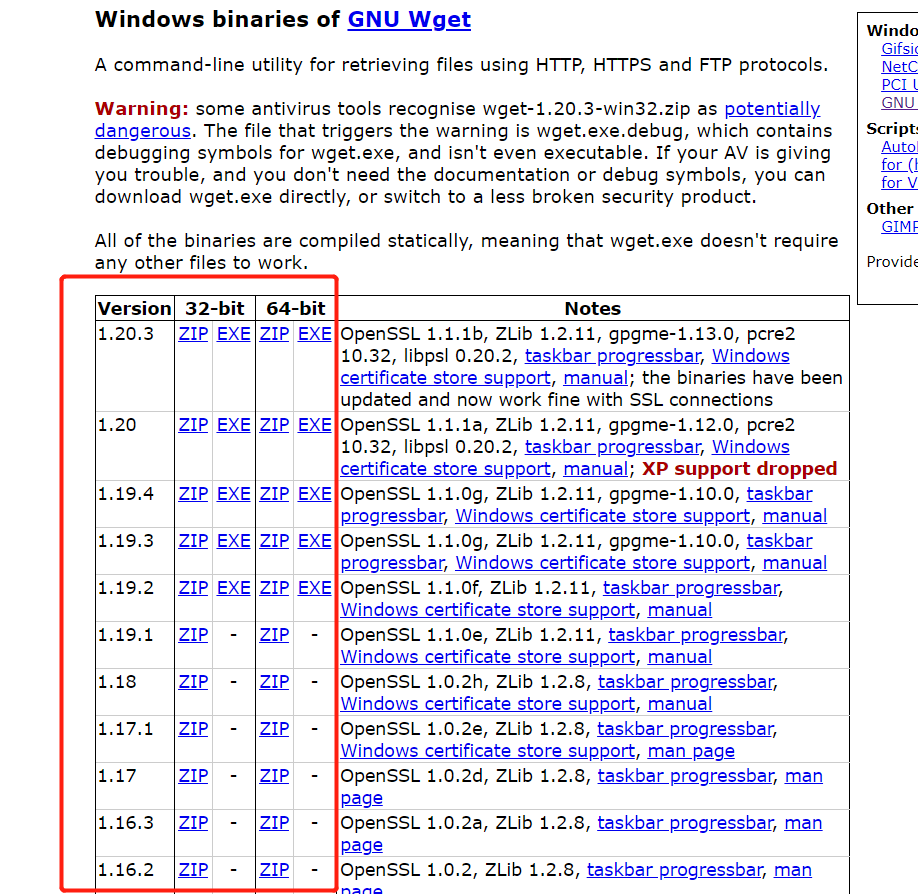918x894 pixels.
Task: Download 32-bit ZIP for version 1.20
Action: [193, 424]
